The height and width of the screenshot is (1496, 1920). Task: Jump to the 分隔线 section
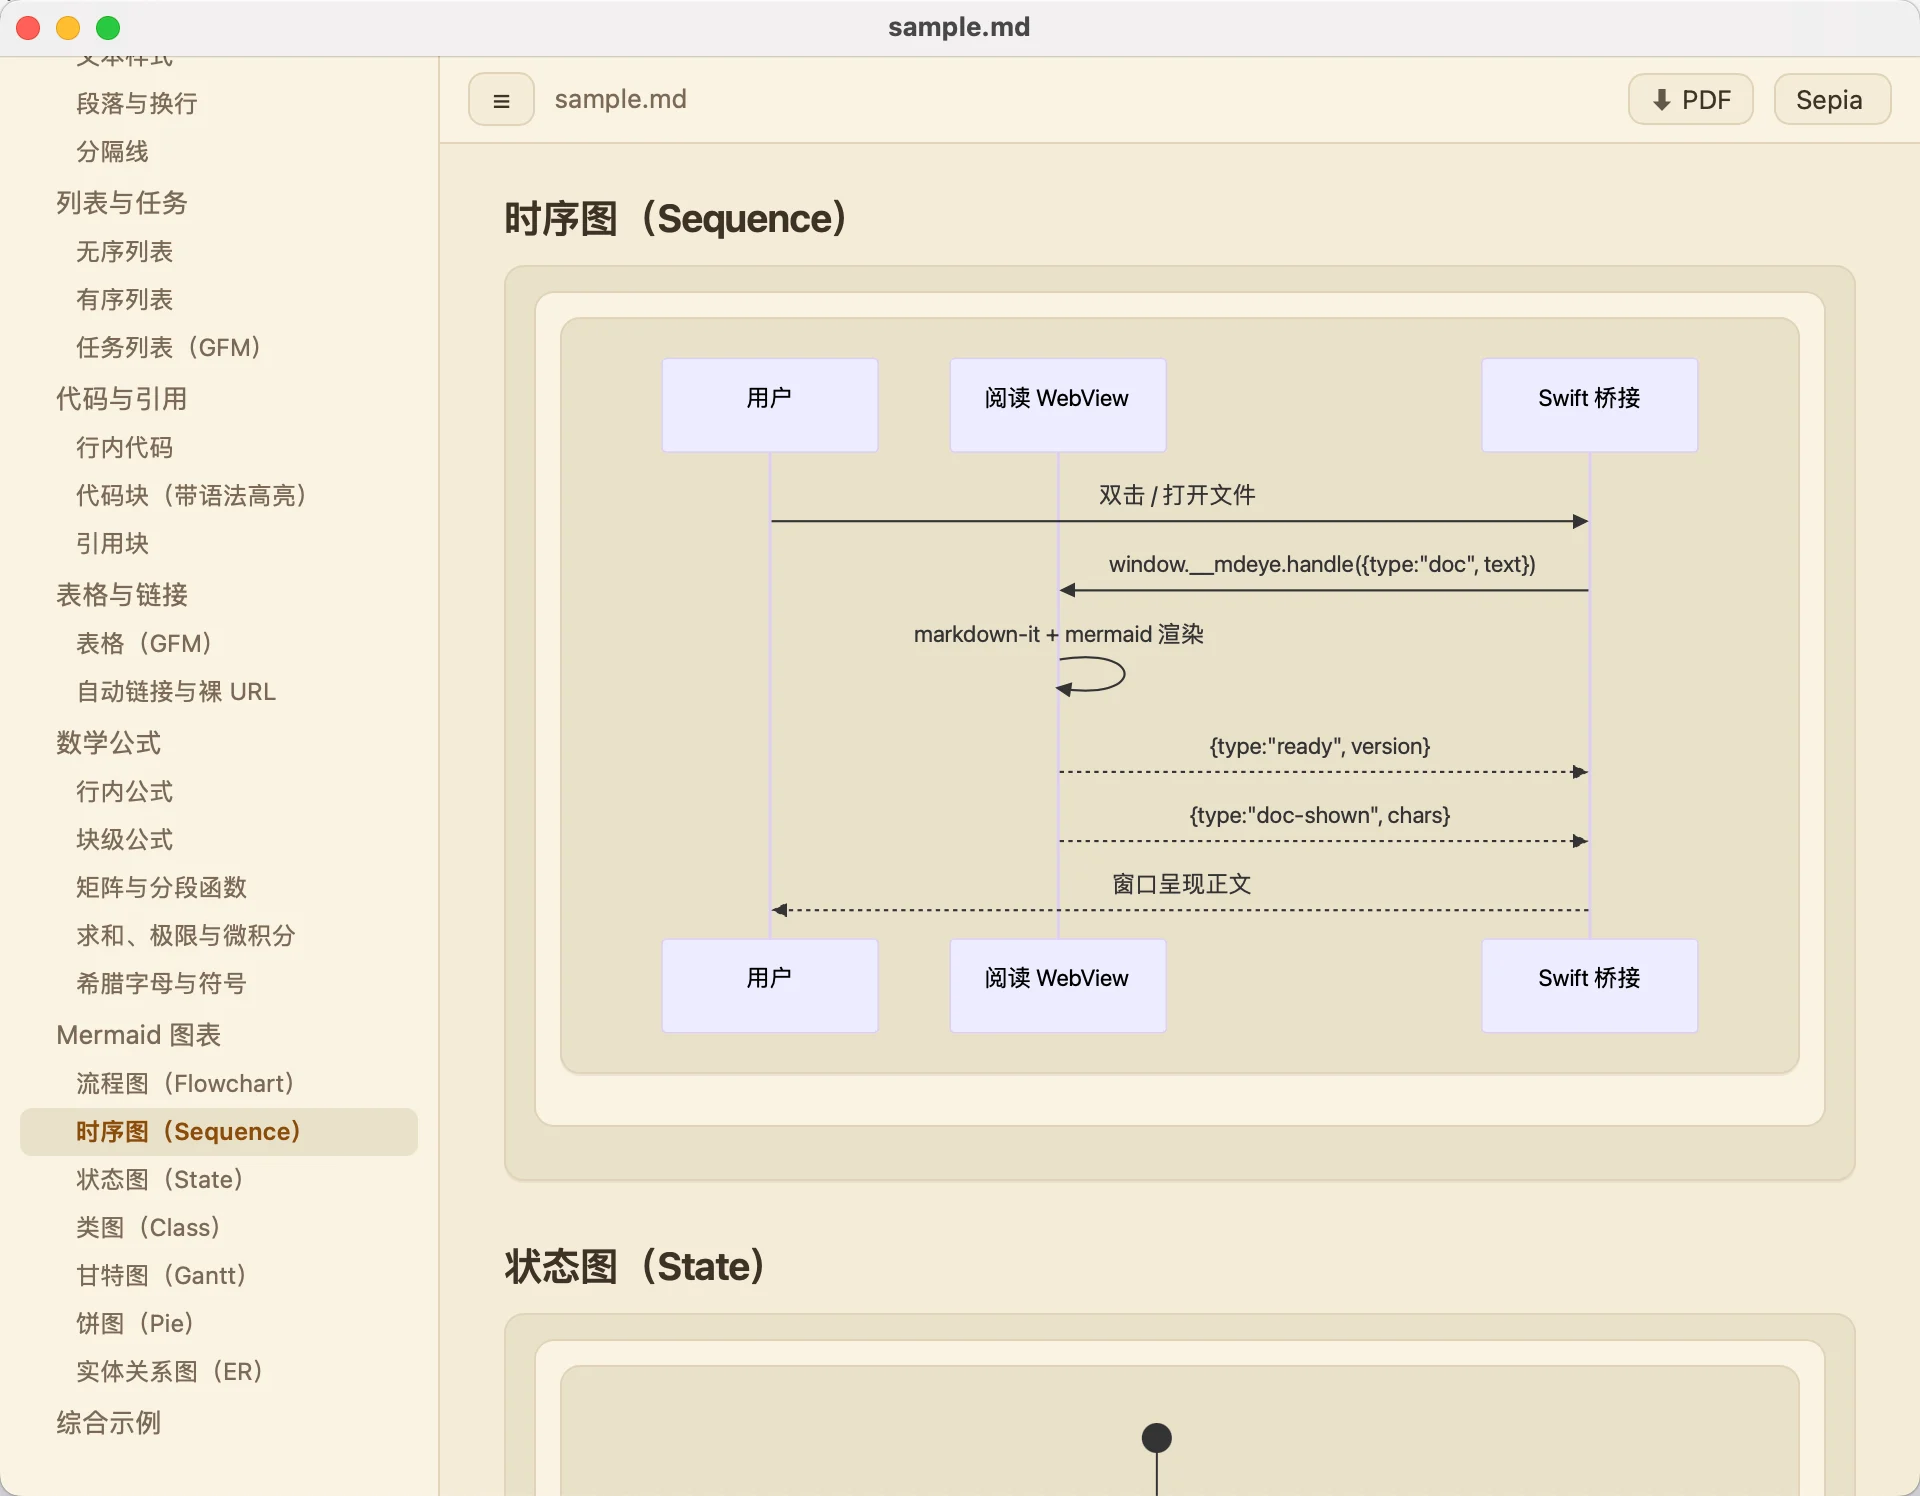point(112,152)
